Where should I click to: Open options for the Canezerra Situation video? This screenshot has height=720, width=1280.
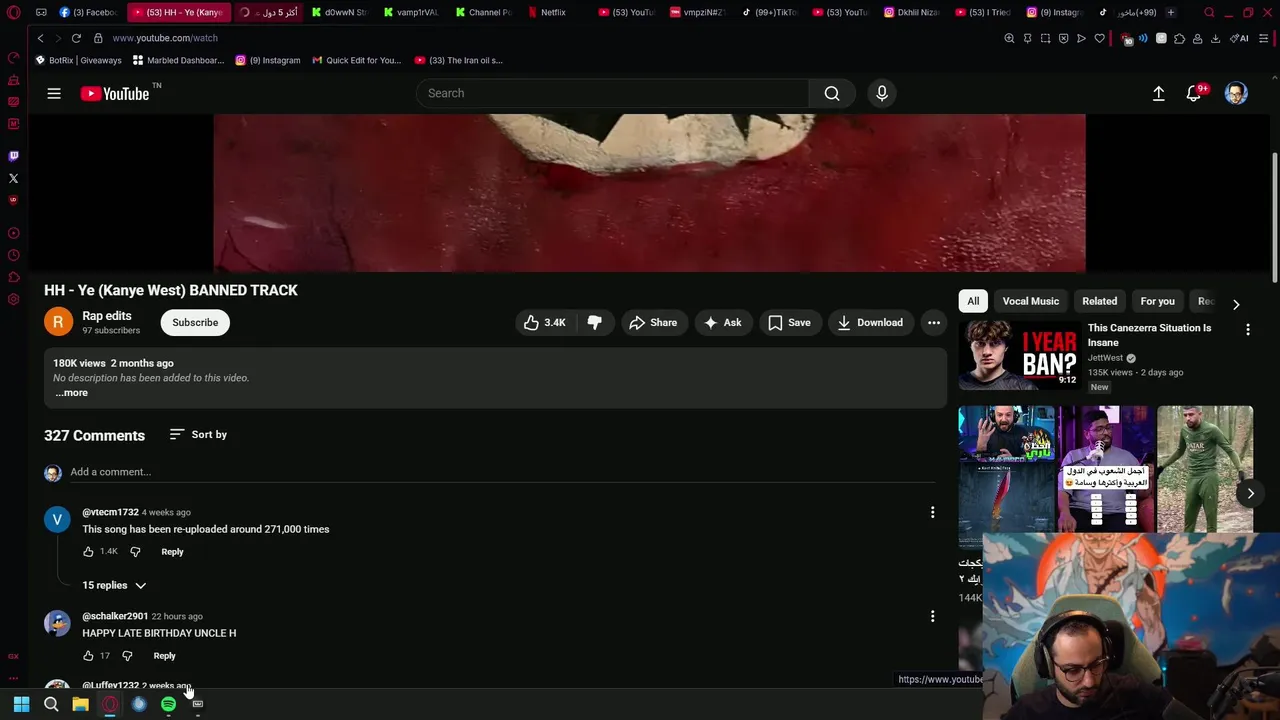click(1247, 329)
